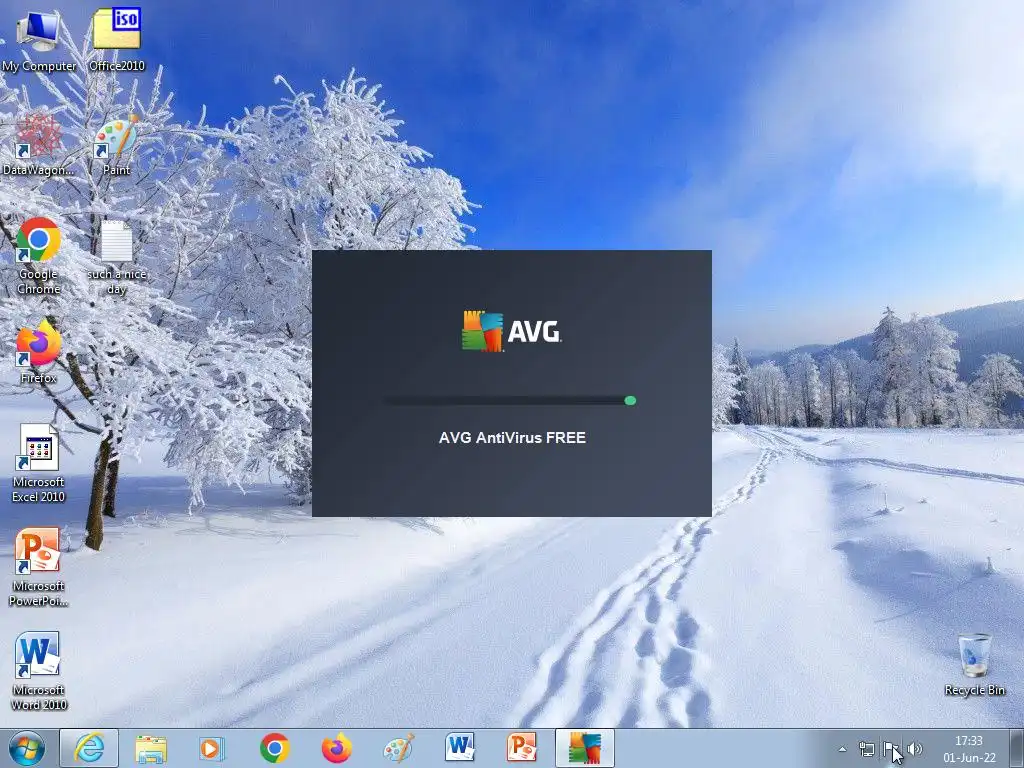Select the Paint desktop shortcut
Screen dimensions: 1024x768
pyautogui.click(x=116, y=144)
